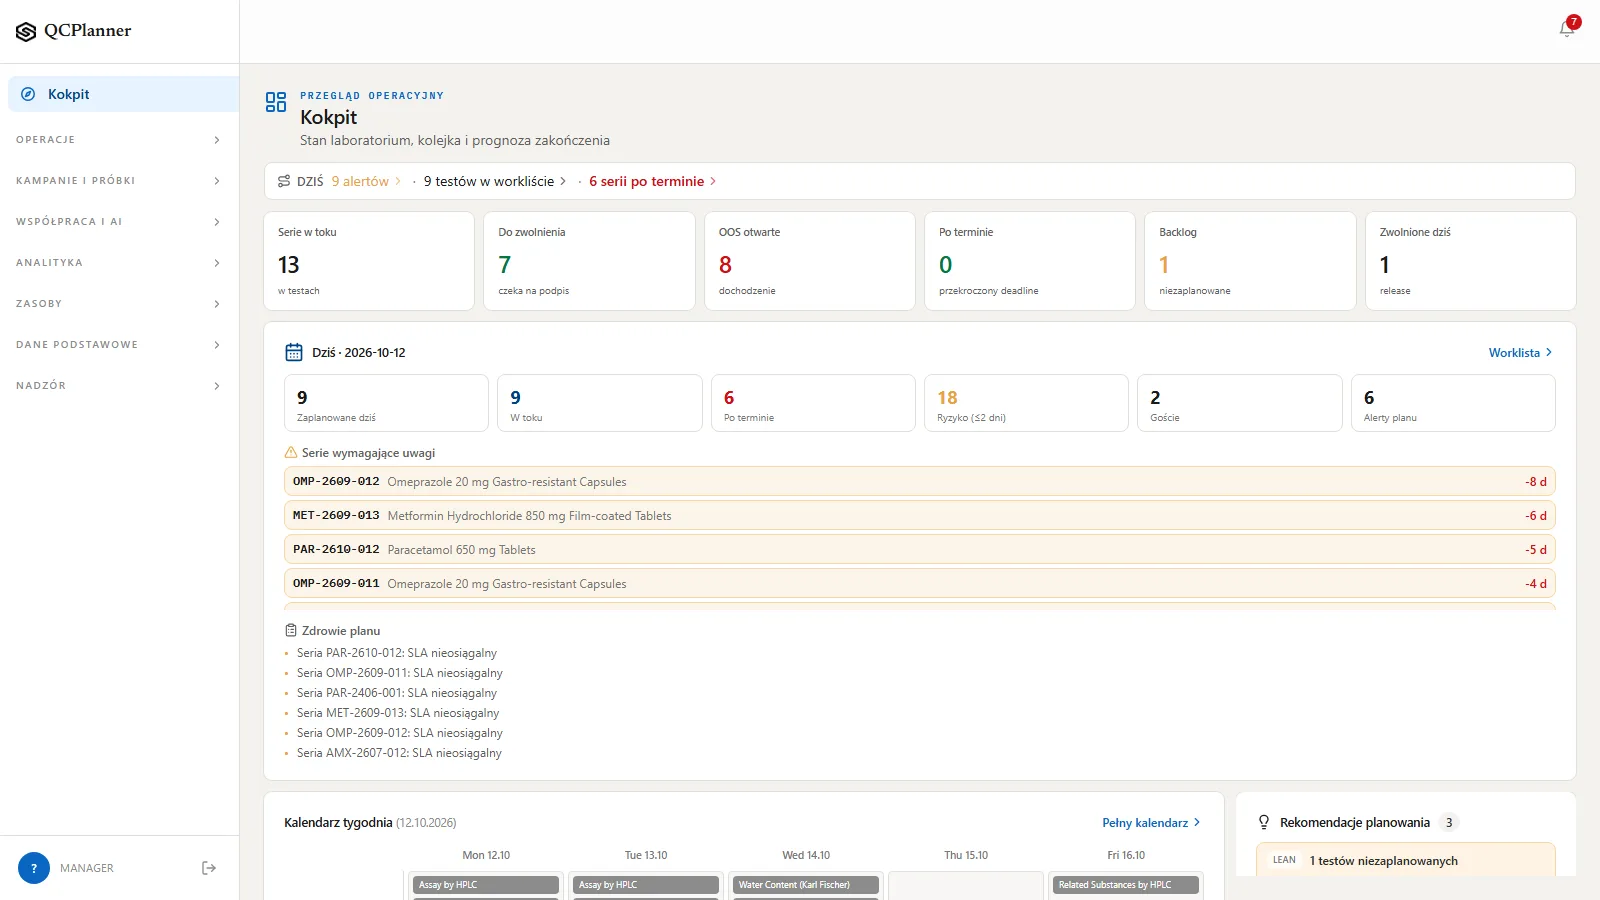The height and width of the screenshot is (900, 1600).
Task: Expand the KAMPANIE I PRÓBKI section
Action: point(119,181)
